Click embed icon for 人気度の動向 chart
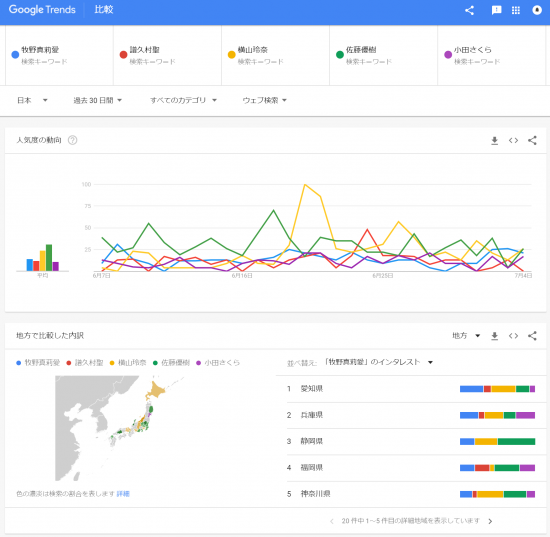Image resolution: width=550 pixels, height=537 pixels. pos(513,141)
